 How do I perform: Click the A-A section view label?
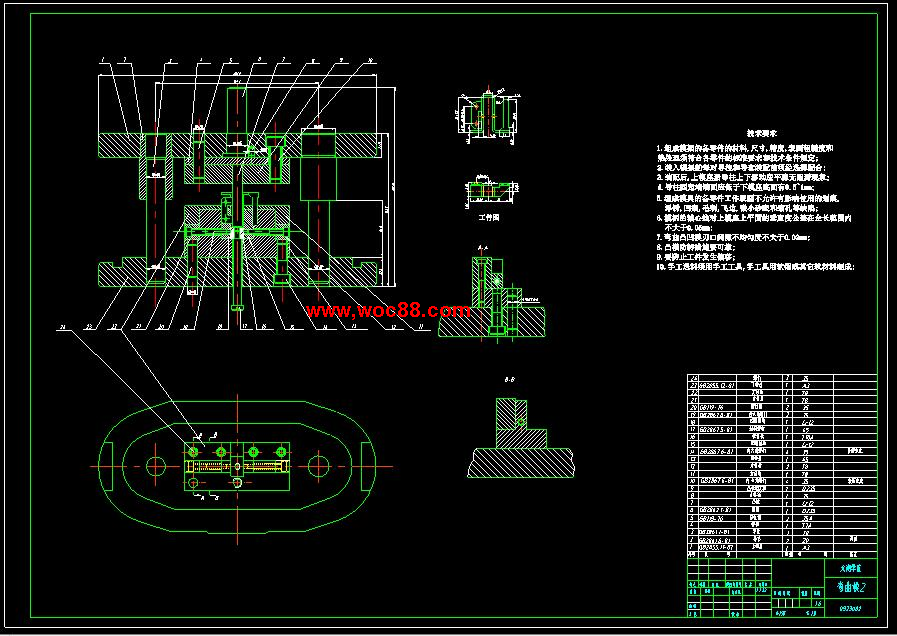click(482, 248)
